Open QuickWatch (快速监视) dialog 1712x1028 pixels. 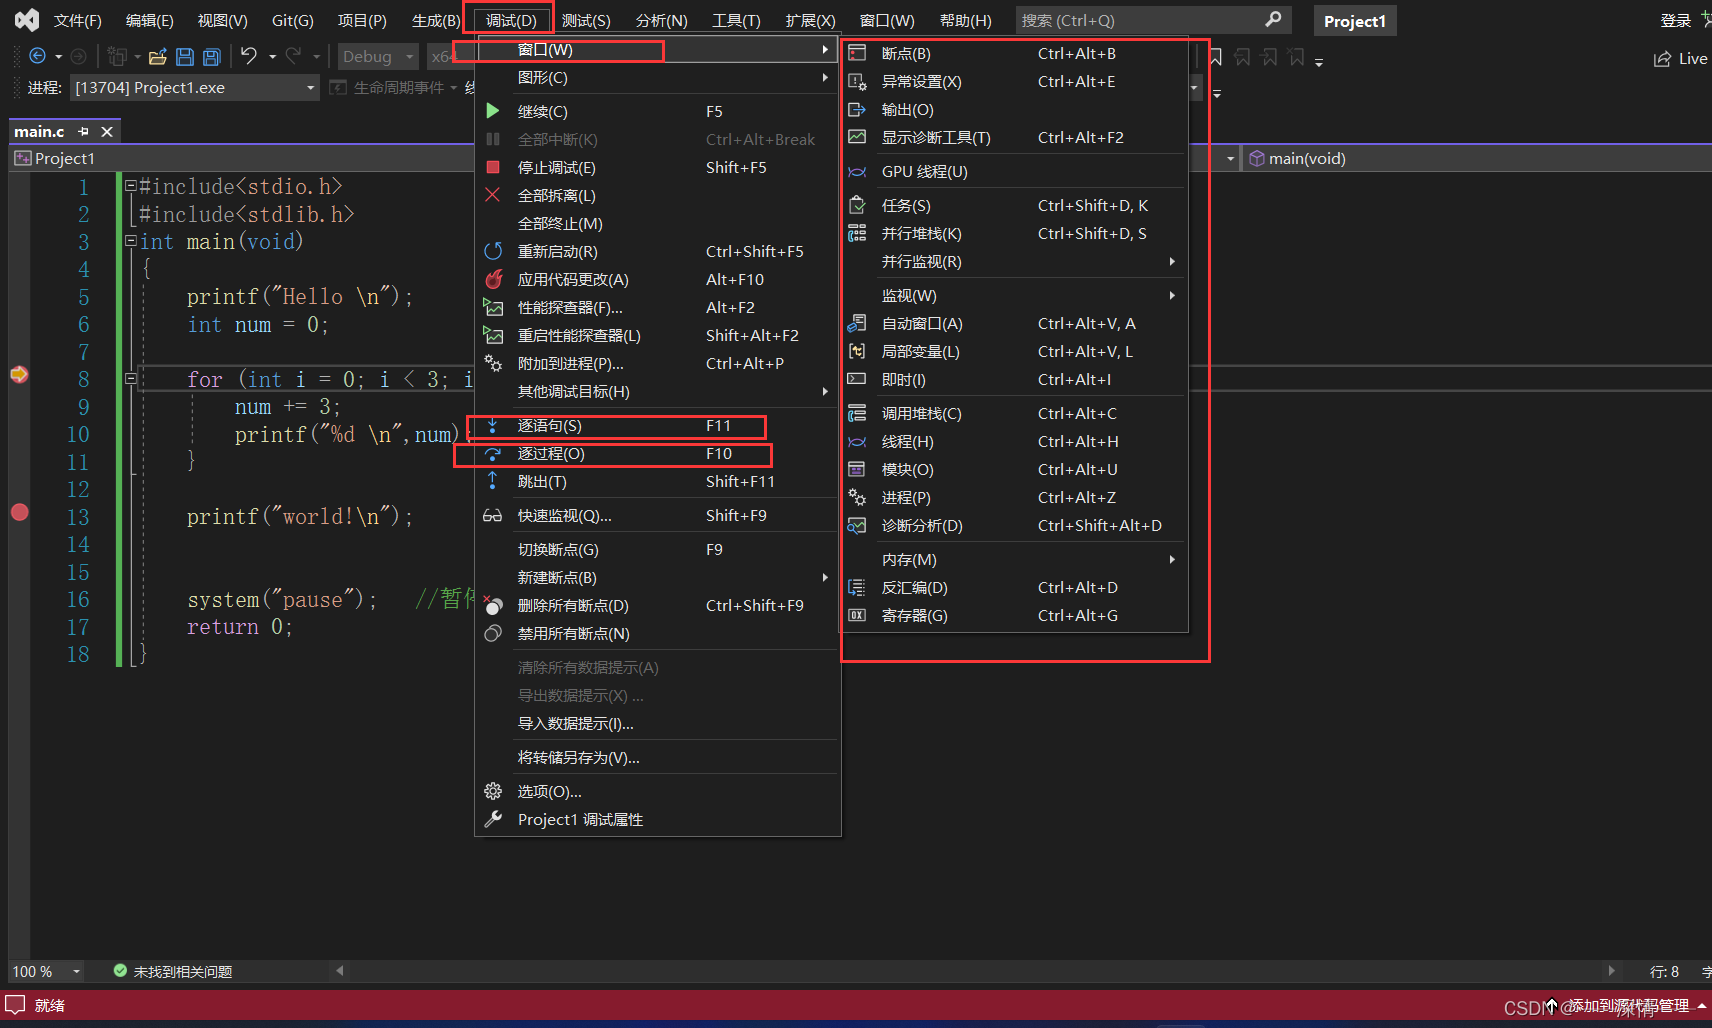[x=657, y=516]
